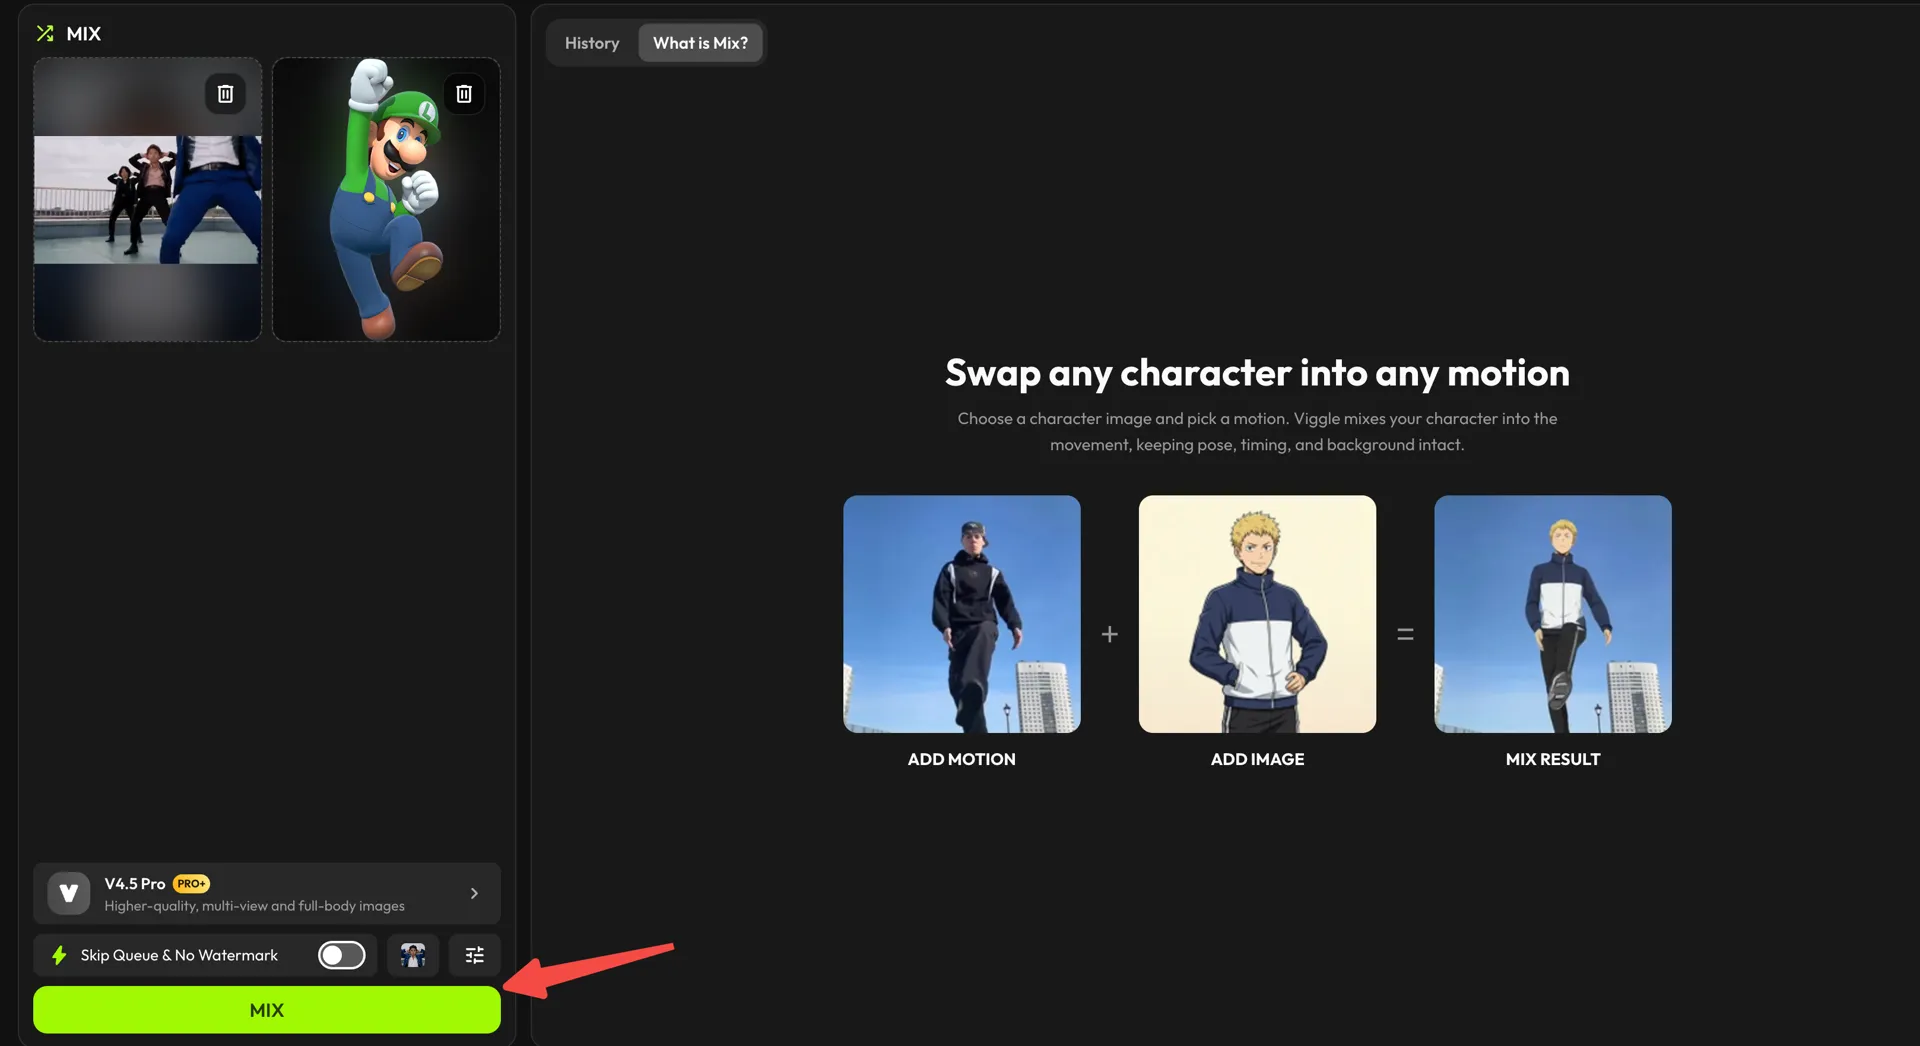Click 'Higher-quality, multi-view and full-body images' text
This screenshot has width=1920, height=1046.
pos(255,906)
